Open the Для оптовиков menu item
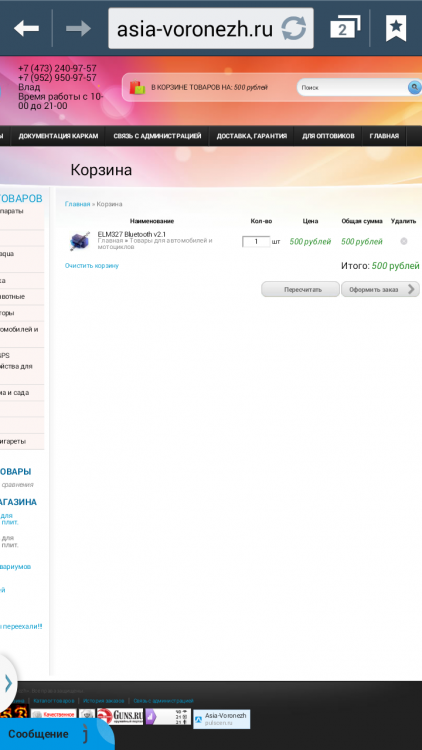This screenshot has width=422, height=750. [328, 136]
